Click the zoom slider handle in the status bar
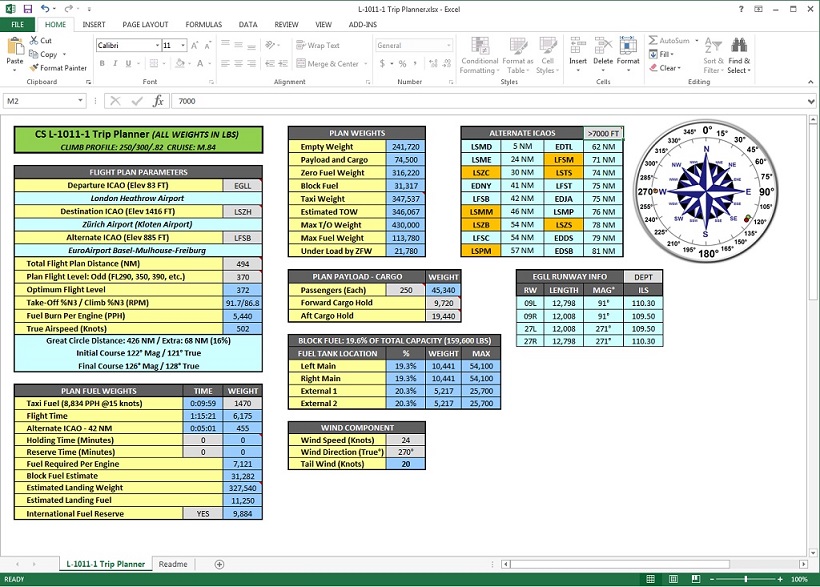 pos(746,579)
